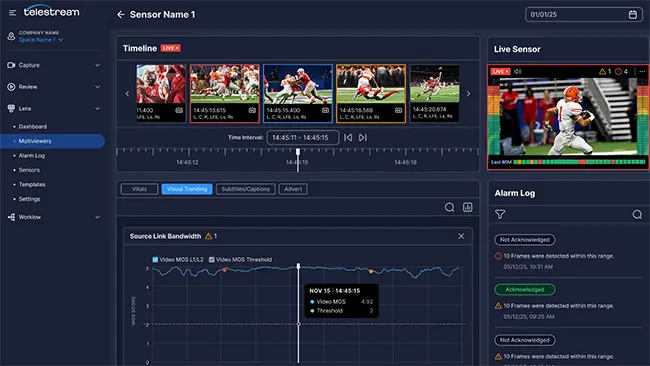Click the red error icon on 10:31 AM alarm
This screenshot has height=366, width=650.
(x=498, y=256)
